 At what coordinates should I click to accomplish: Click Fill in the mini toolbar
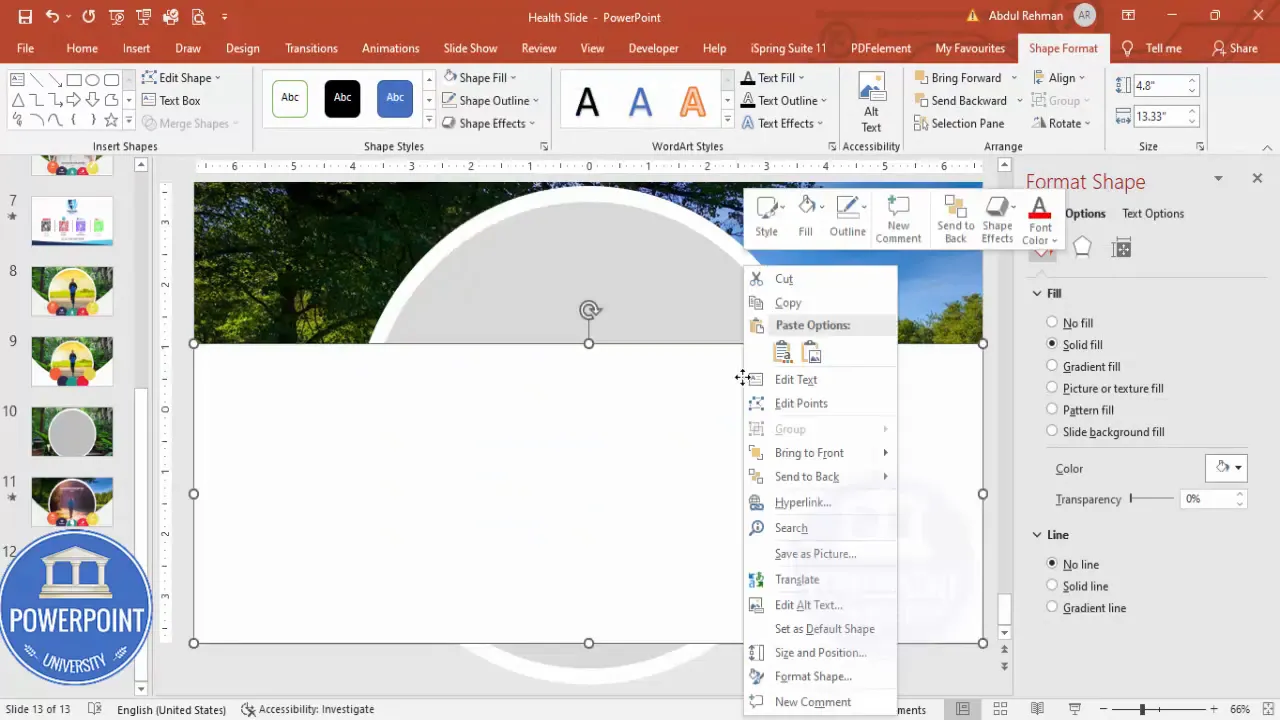[x=806, y=217]
